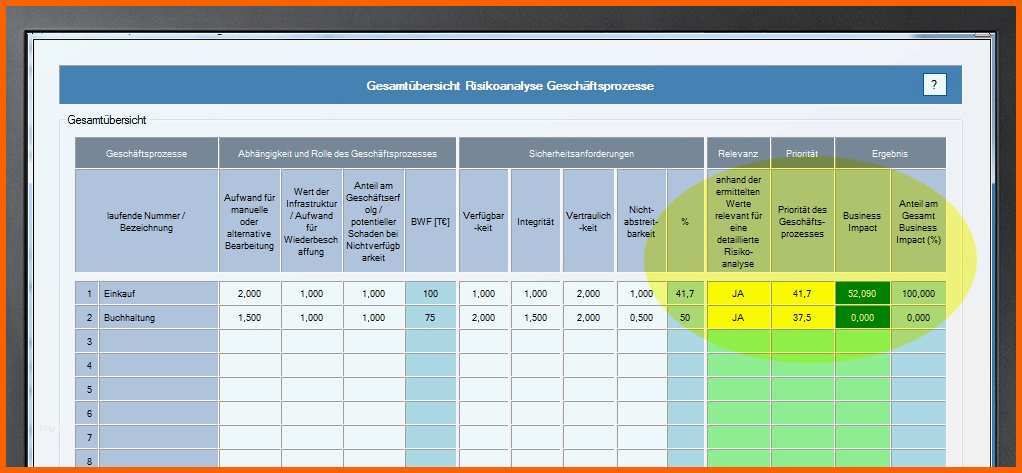
Task: Click the yellow JA cell for Einkauf
Action: tap(738, 293)
